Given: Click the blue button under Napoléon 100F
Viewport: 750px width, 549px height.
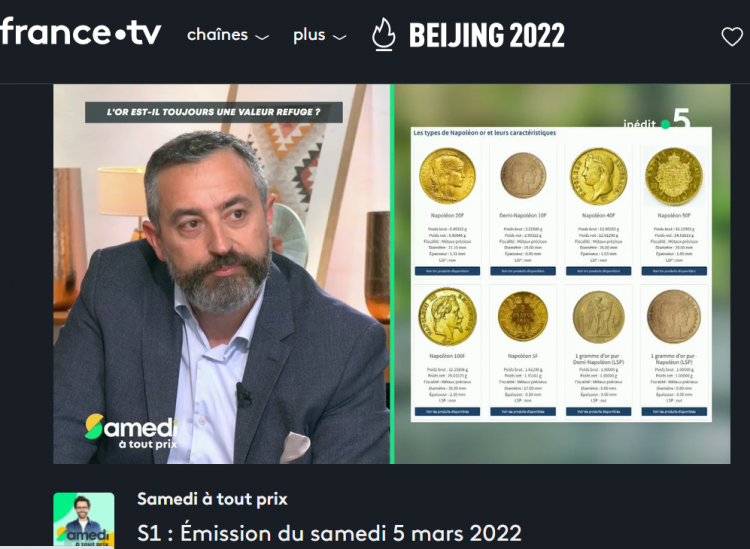Looking at the screenshot, I should click(447, 412).
